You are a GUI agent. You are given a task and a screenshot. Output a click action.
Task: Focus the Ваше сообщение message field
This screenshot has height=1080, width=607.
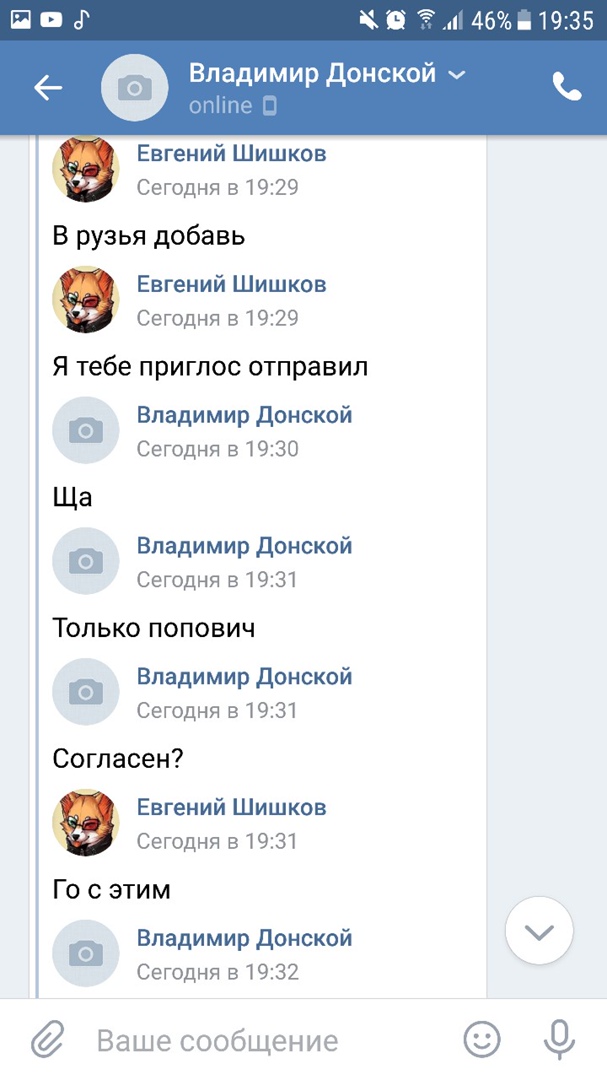coord(270,1041)
